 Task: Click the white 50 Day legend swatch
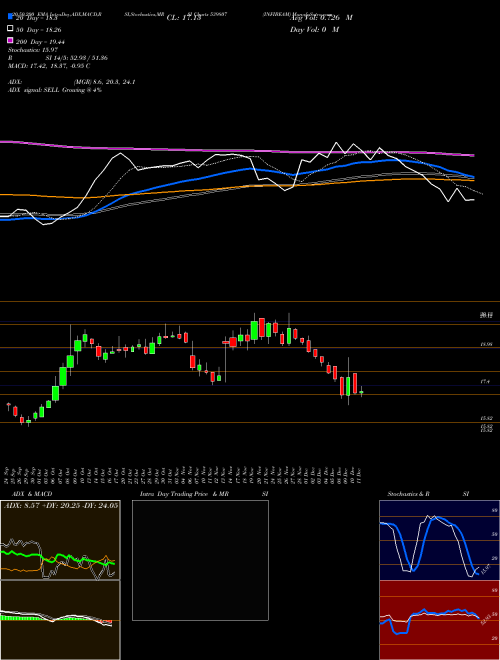(10, 29)
